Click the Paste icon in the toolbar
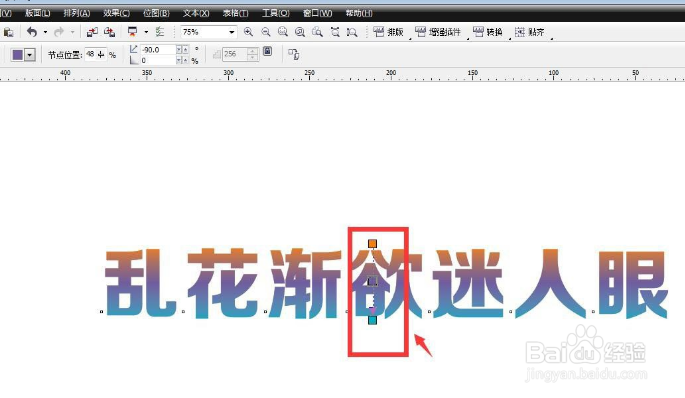 point(8,32)
